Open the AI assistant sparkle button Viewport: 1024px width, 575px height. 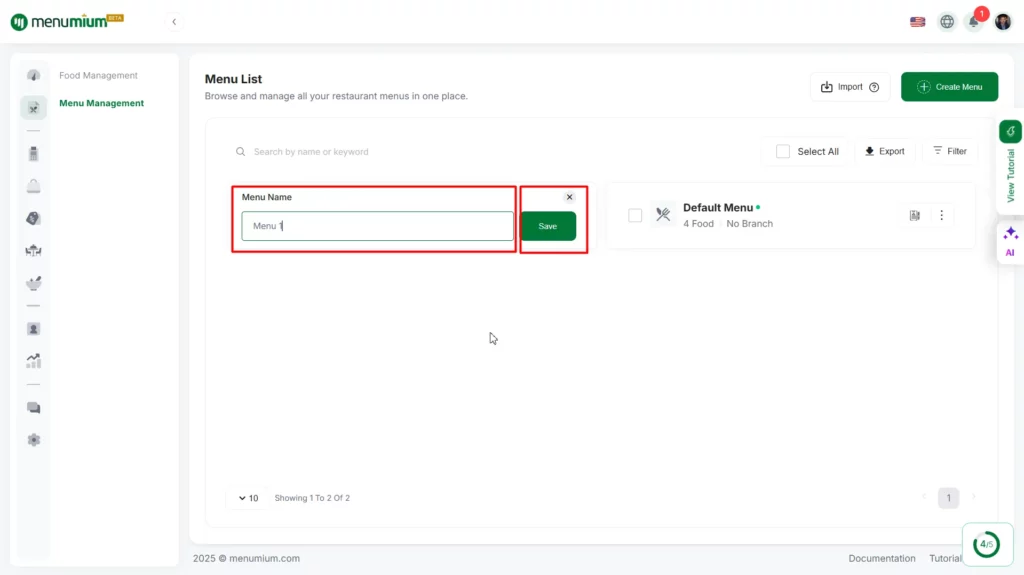[1010, 242]
